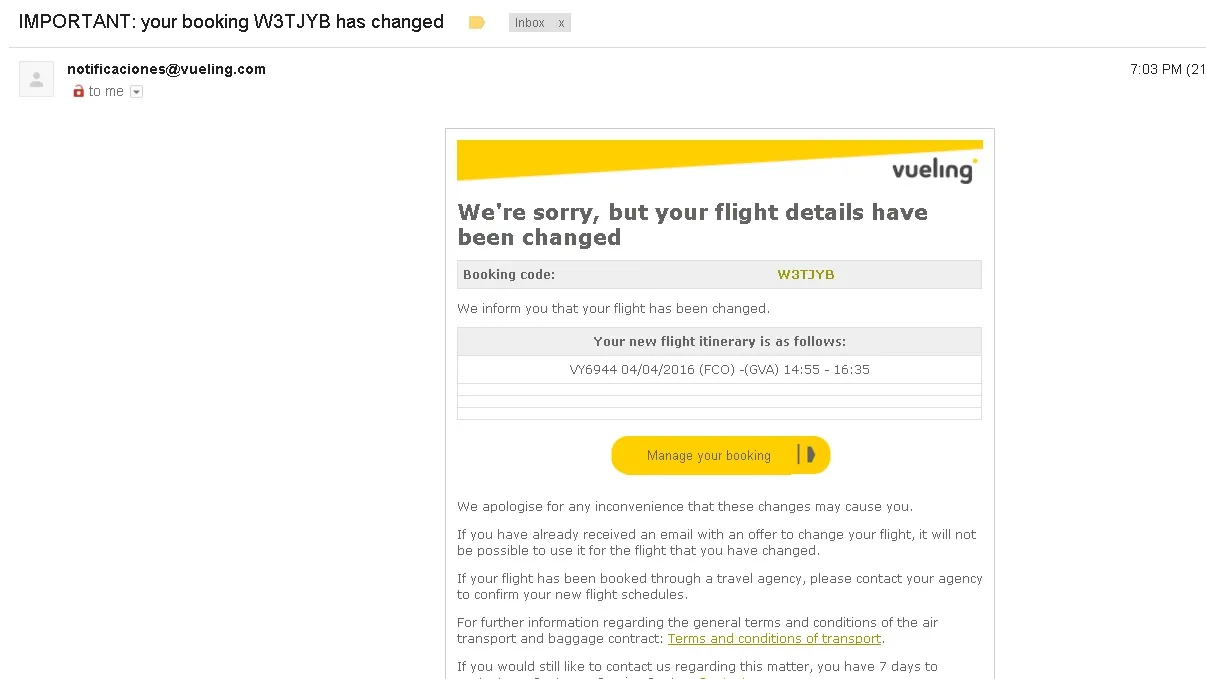Open Terms and conditions of transport link
Screen dimensions: 1206x679
pyautogui.click(x=774, y=638)
